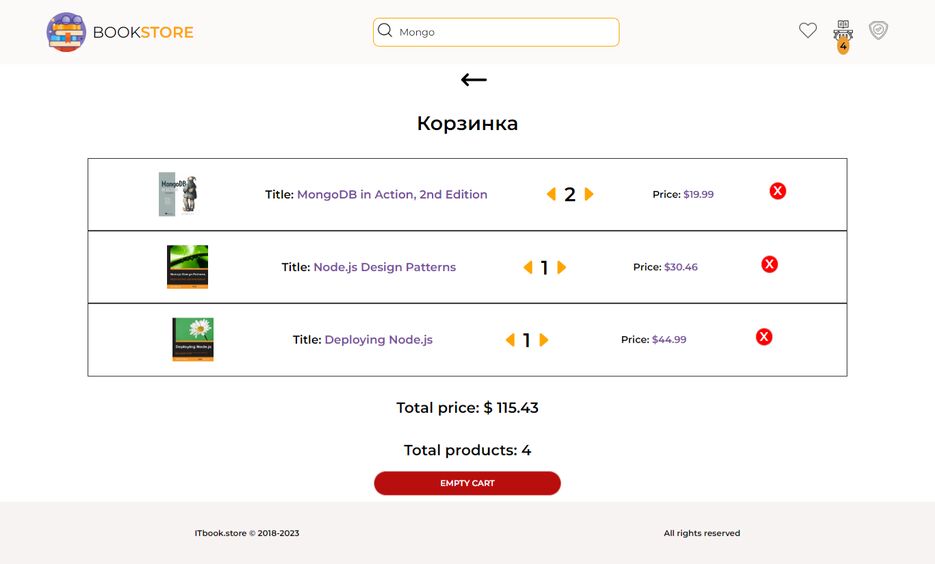
Task: Decrease quantity of Node.js Design Patterns
Action: pyautogui.click(x=528, y=267)
